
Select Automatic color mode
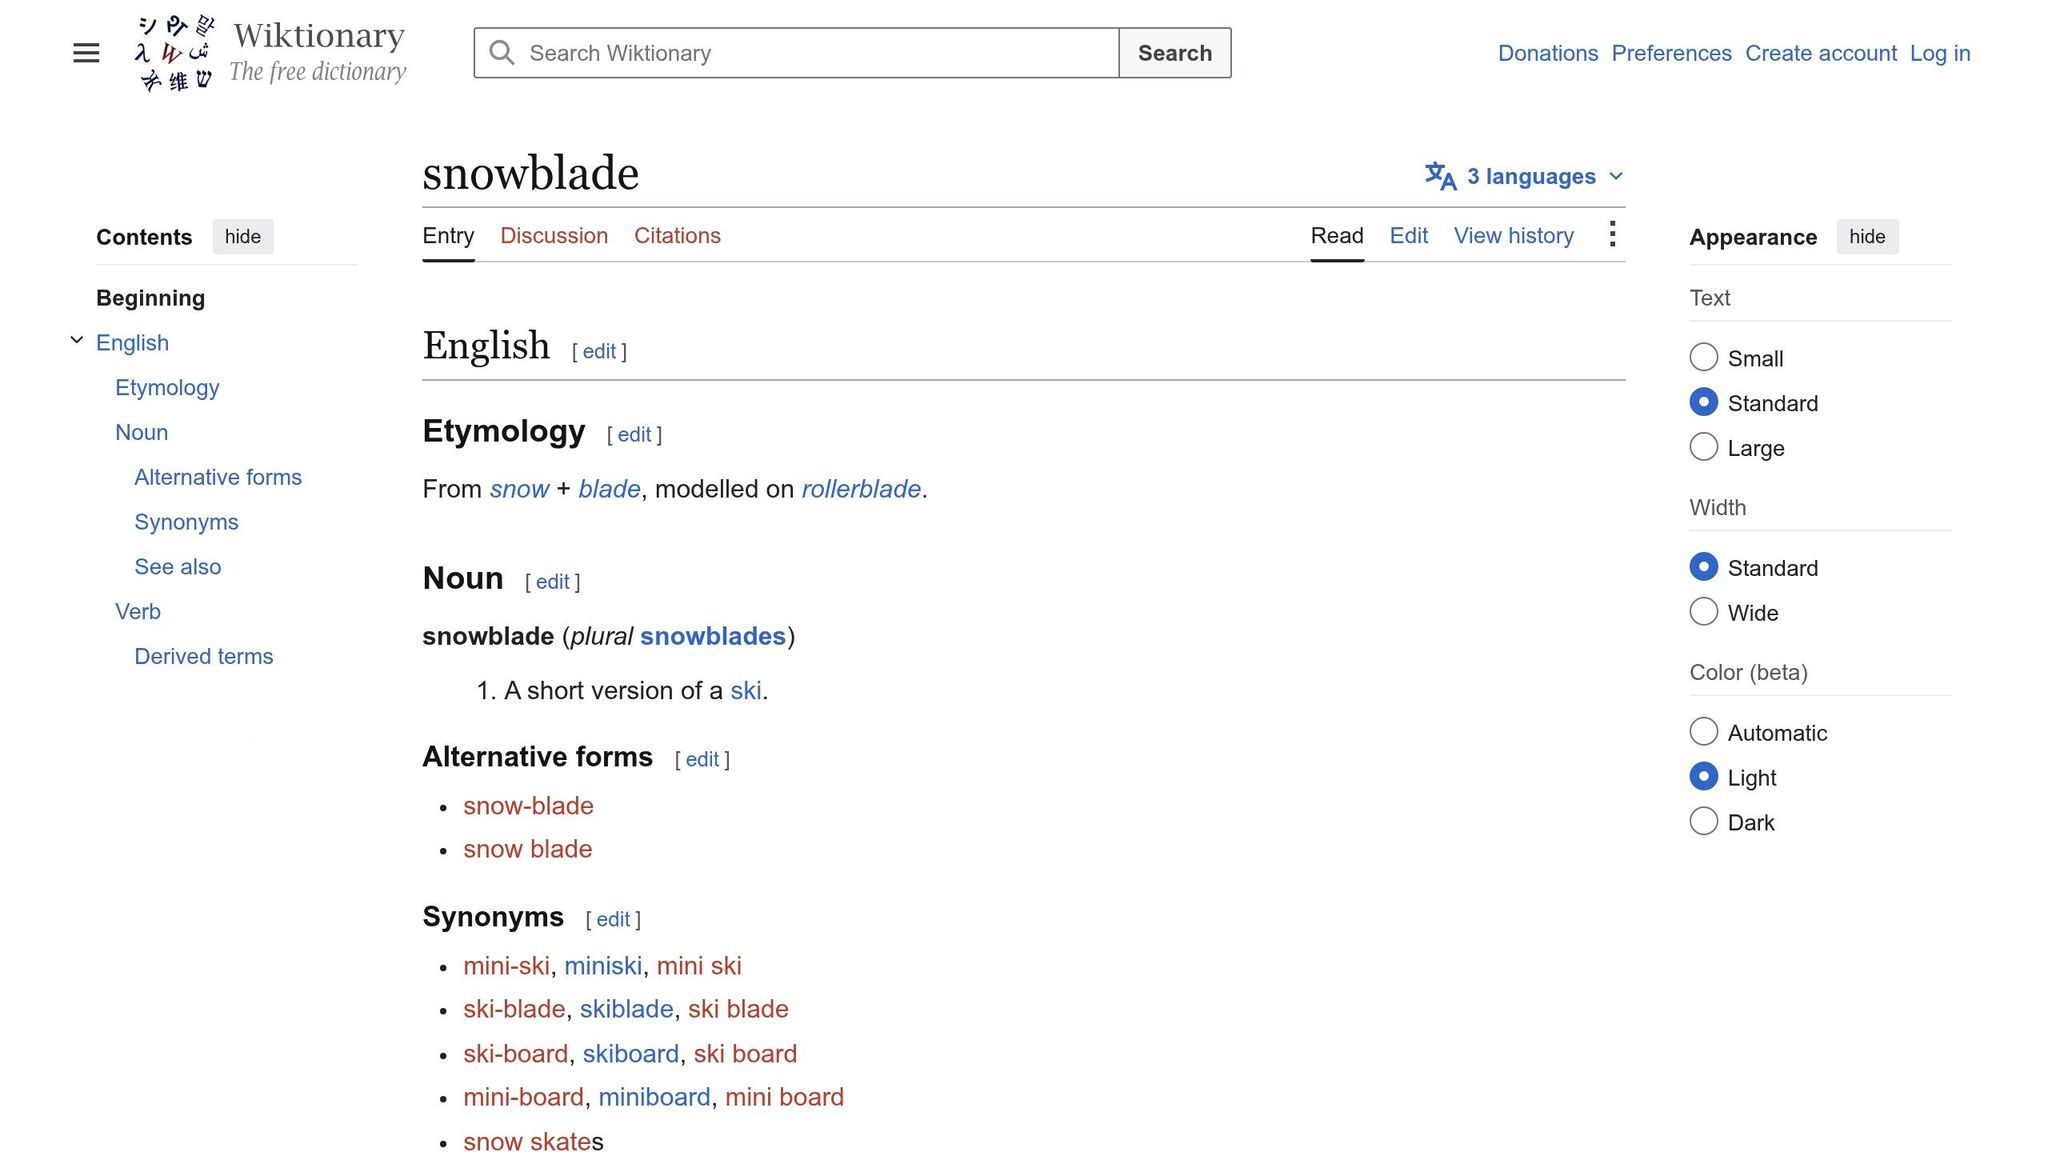pos(1704,732)
